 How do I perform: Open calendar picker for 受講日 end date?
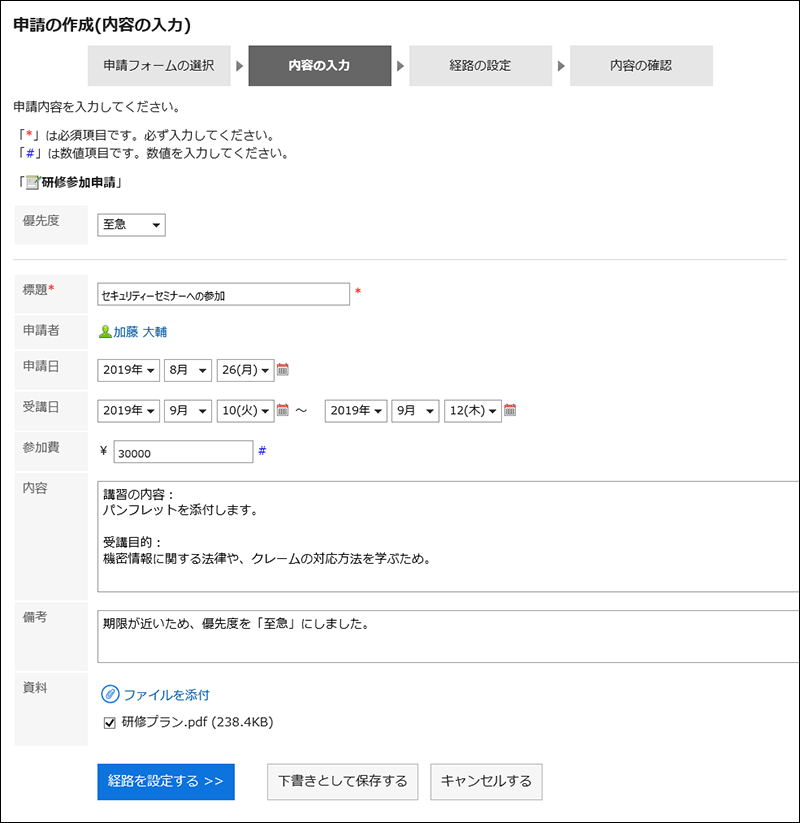510,410
